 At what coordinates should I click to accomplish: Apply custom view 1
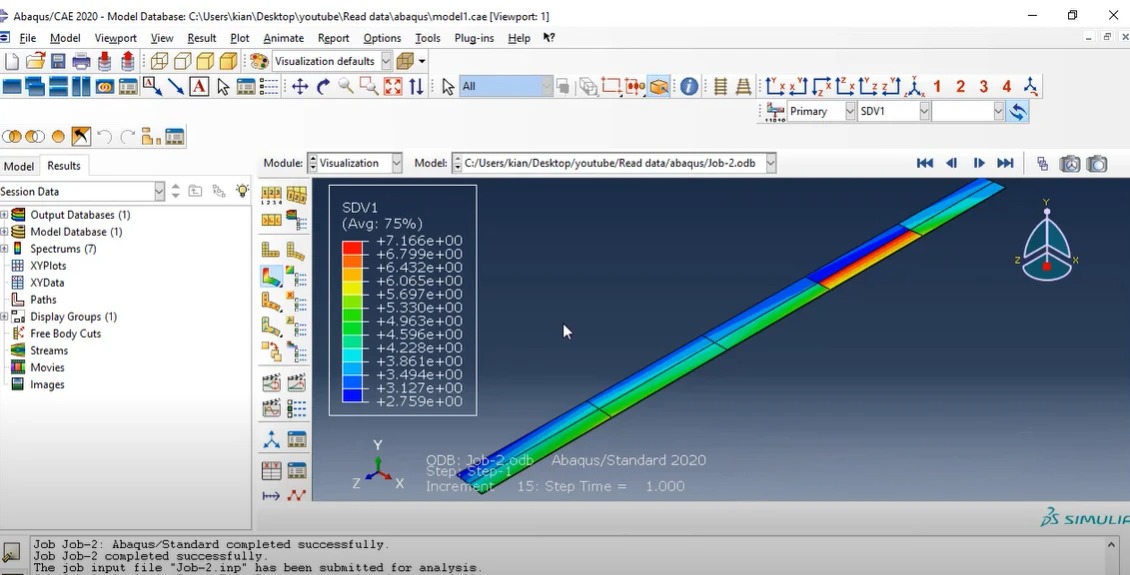coord(937,86)
